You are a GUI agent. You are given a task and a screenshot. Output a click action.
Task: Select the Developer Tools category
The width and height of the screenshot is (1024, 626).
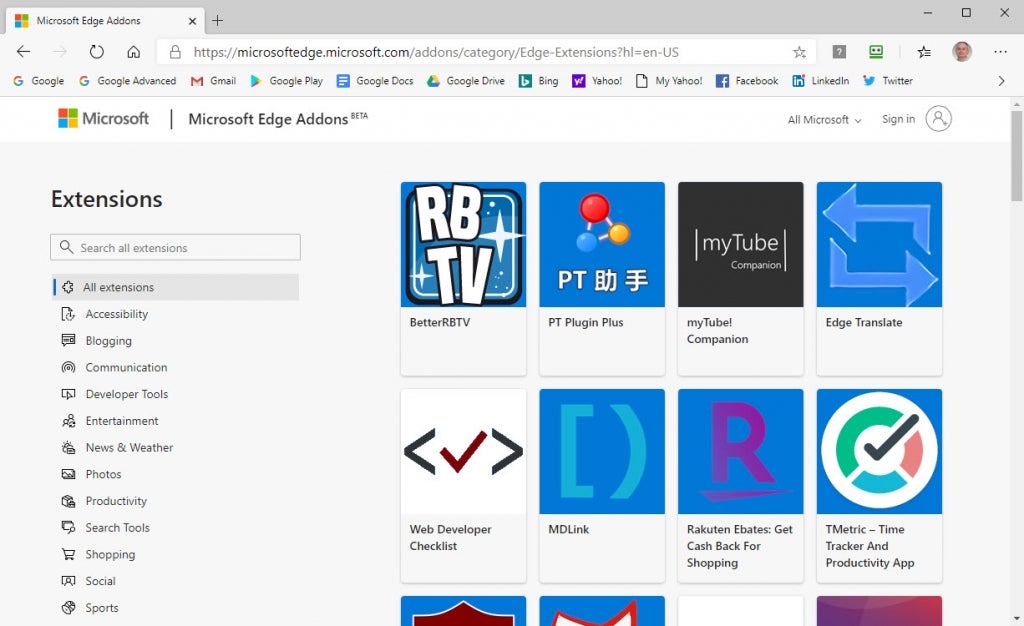126,394
